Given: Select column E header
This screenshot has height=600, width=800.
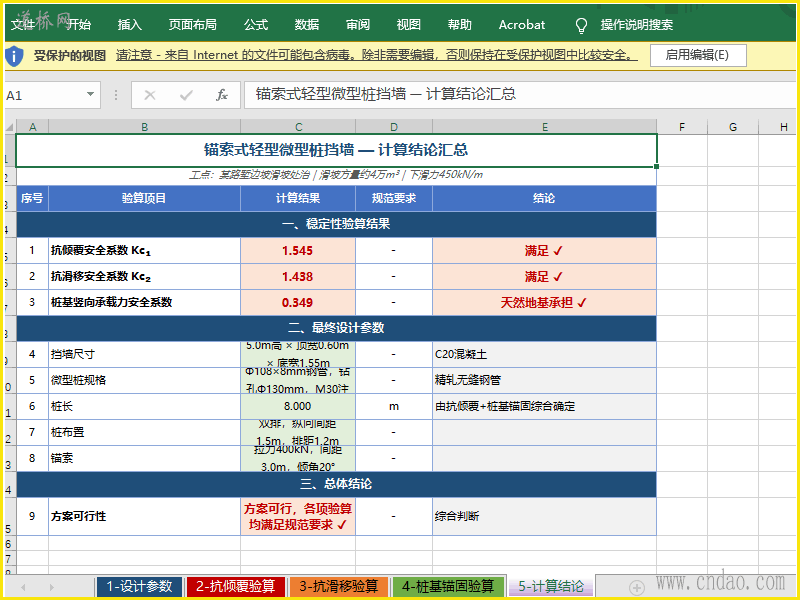Looking at the screenshot, I should (545, 127).
